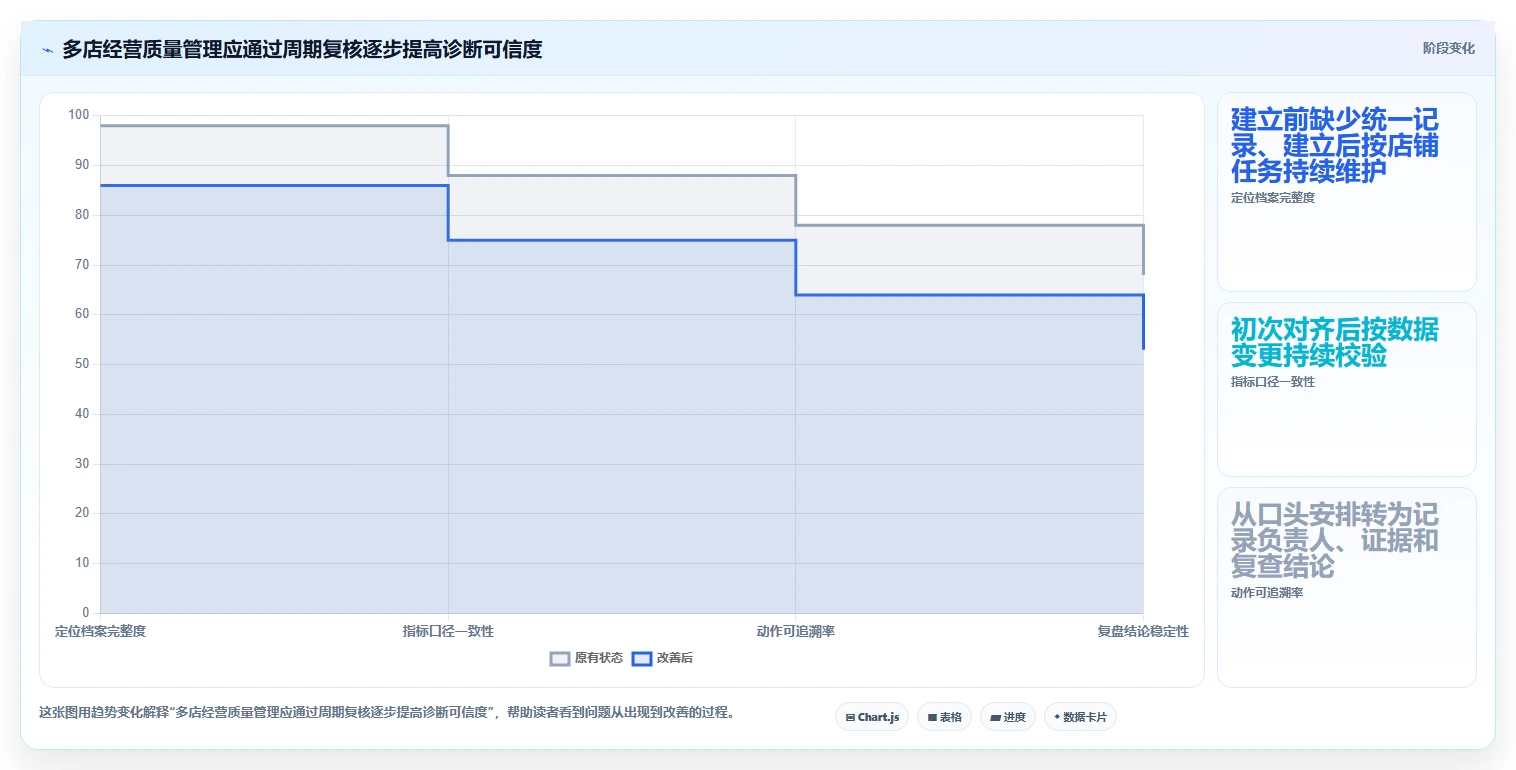Select the 表格 chip
Screen dimensions: 1516x770
point(944,717)
